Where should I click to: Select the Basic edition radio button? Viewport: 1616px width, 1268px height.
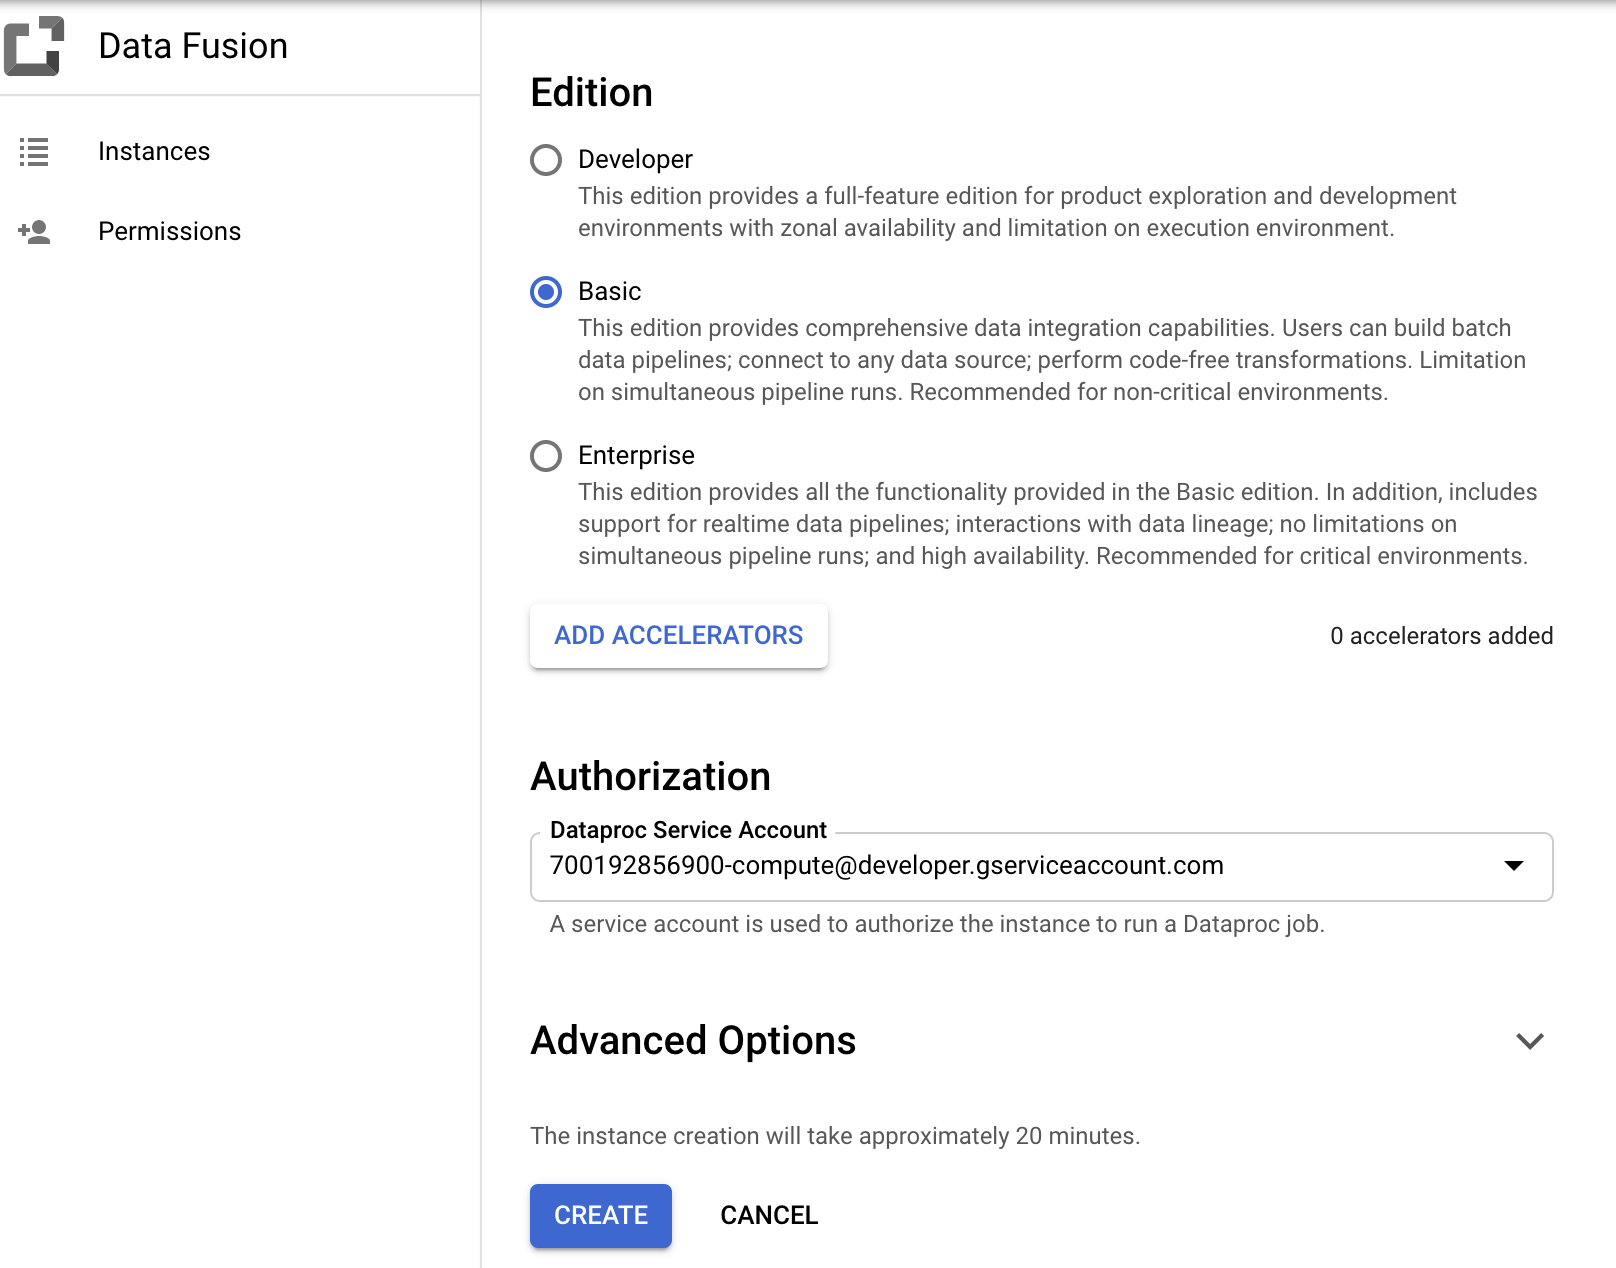tap(546, 292)
